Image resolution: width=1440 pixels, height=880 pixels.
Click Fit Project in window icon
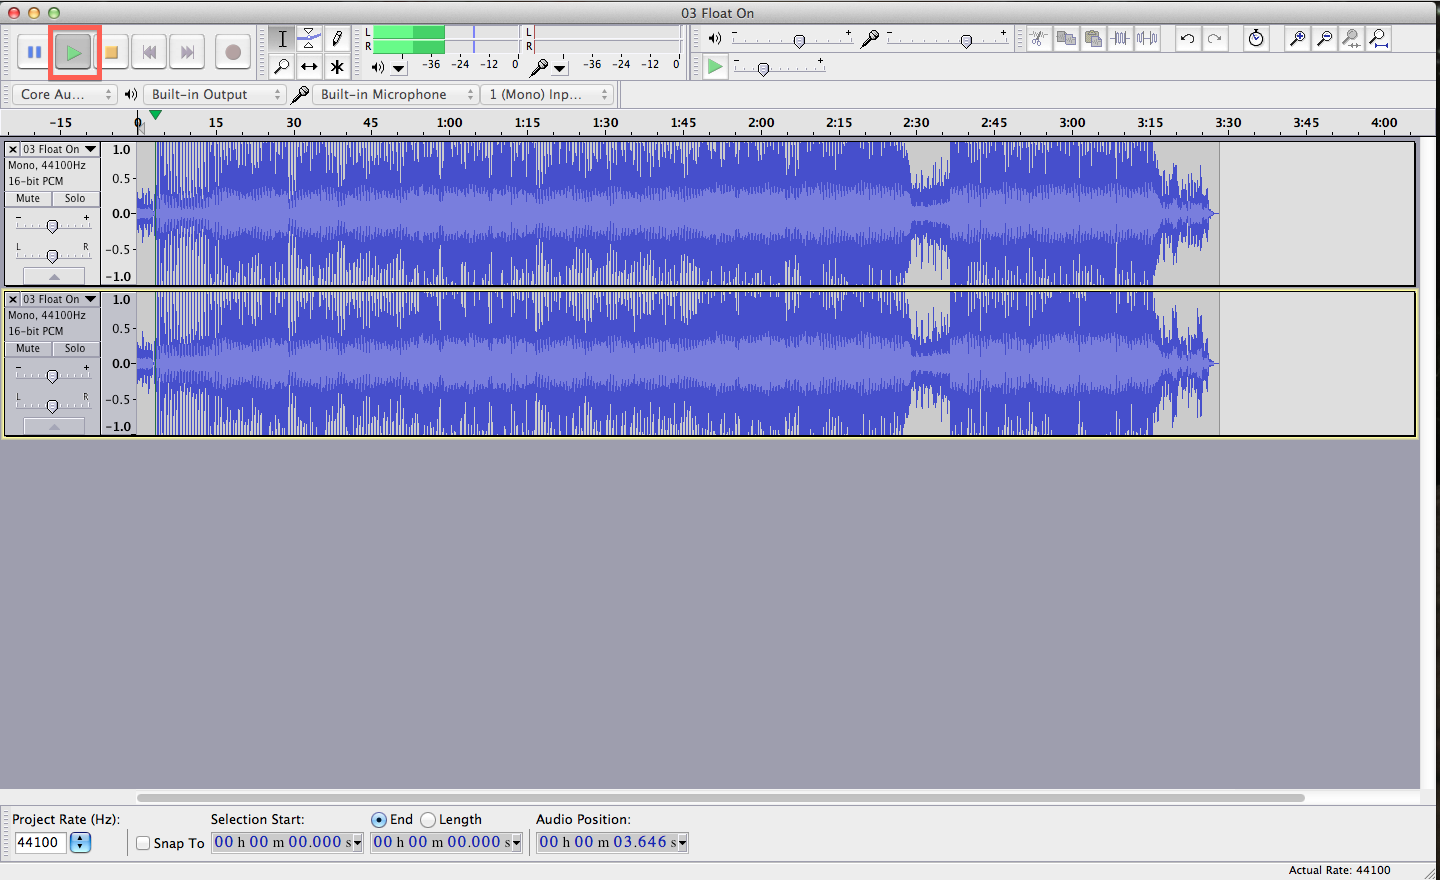[x=1379, y=39]
